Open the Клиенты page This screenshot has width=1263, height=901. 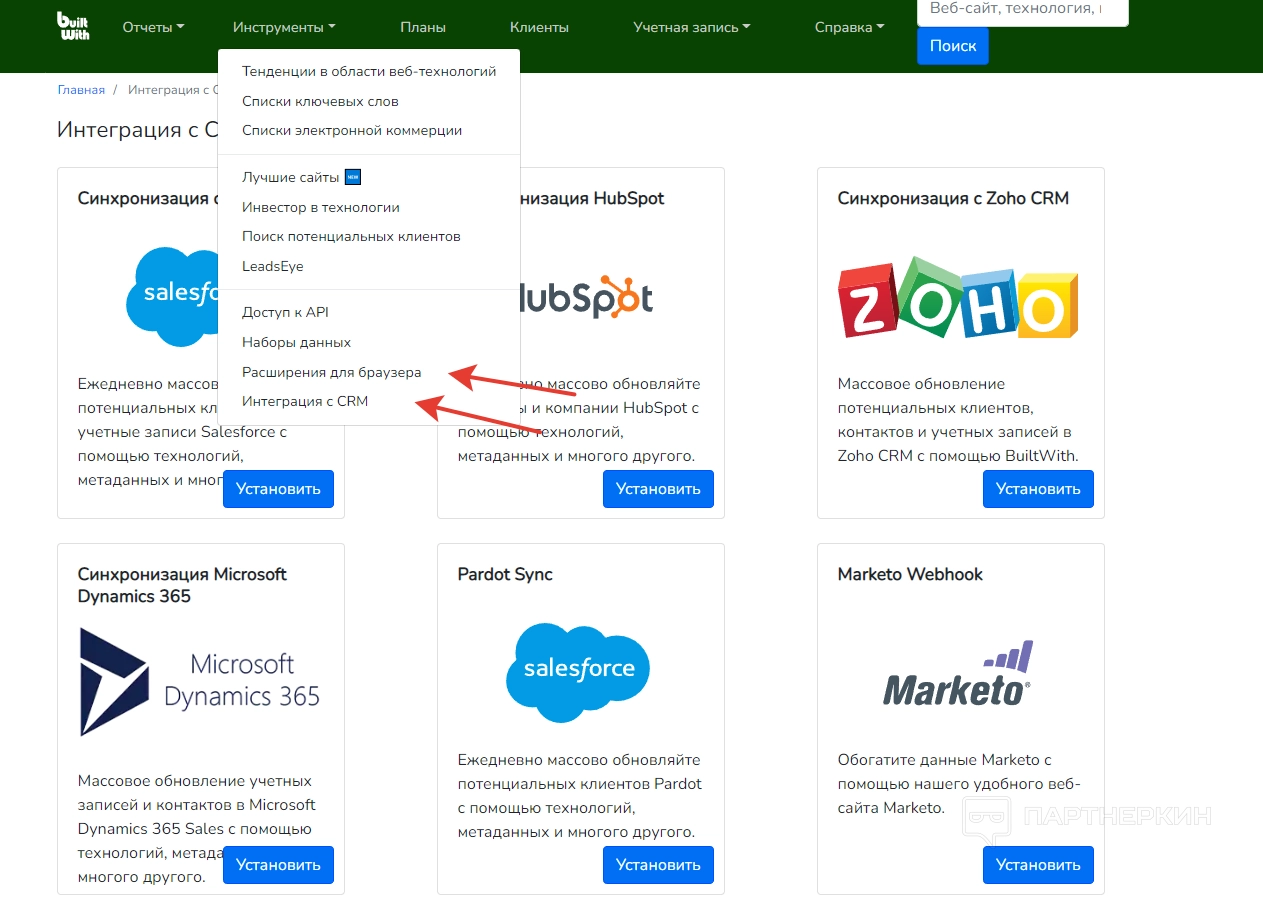click(539, 28)
